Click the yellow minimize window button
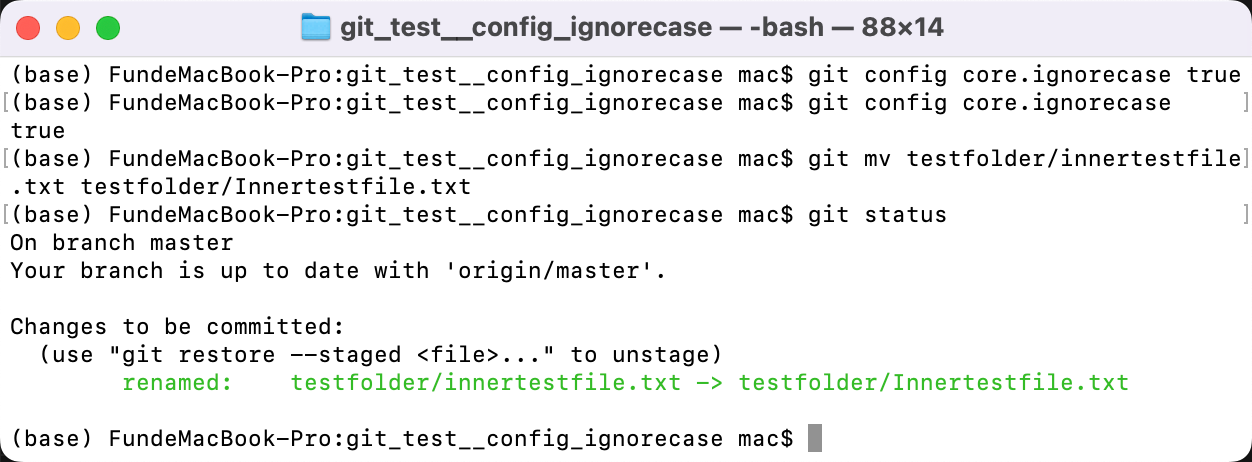Viewport: 1252px width, 462px height. point(68,28)
